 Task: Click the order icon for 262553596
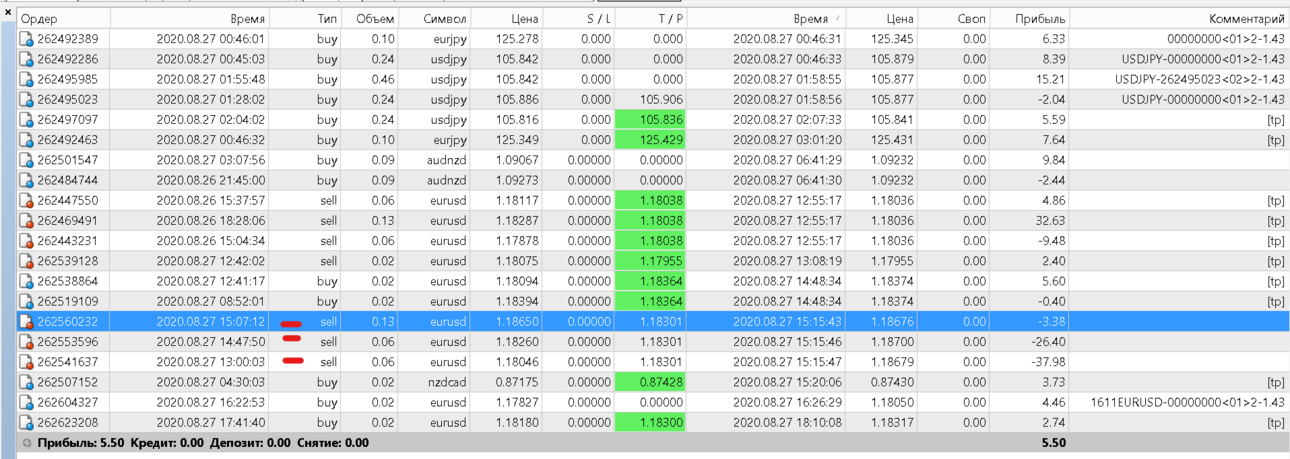pyautogui.click(x=27, y=342)
